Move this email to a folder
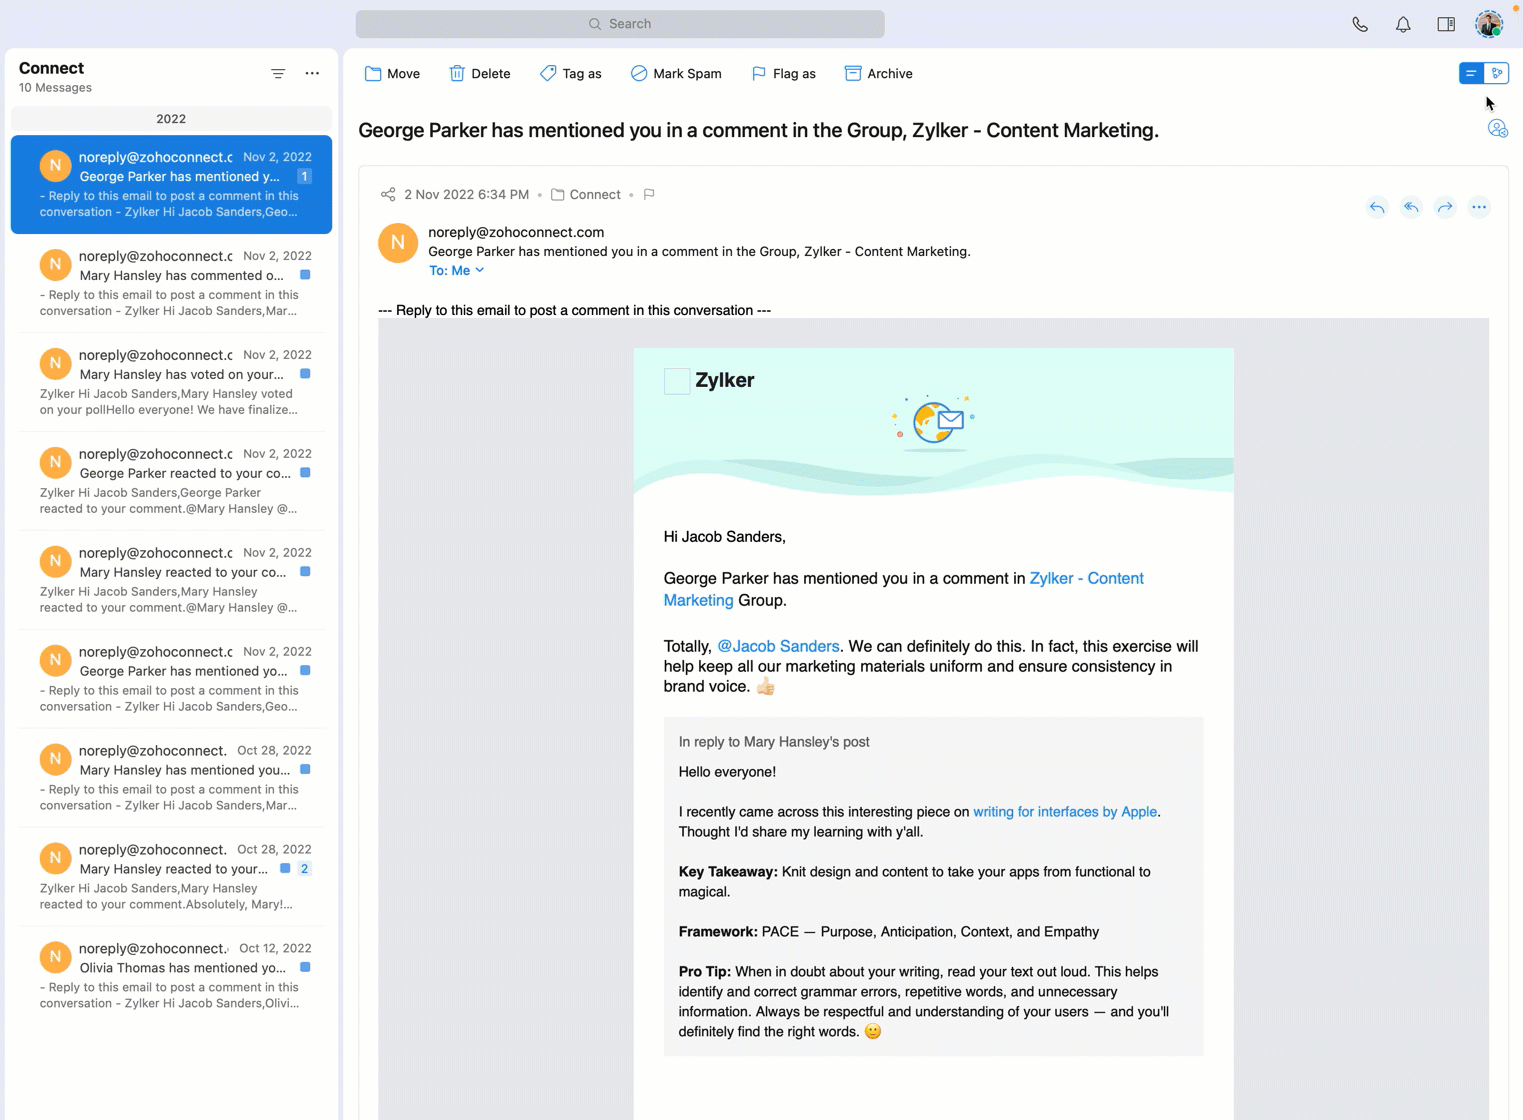 click(392, 74)
